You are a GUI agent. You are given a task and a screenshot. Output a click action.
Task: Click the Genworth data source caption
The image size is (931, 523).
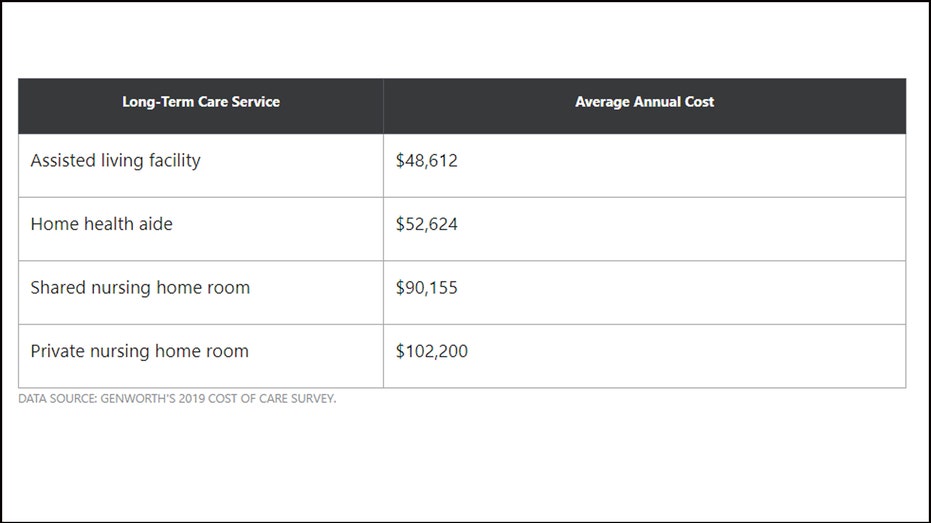[177, 399]
